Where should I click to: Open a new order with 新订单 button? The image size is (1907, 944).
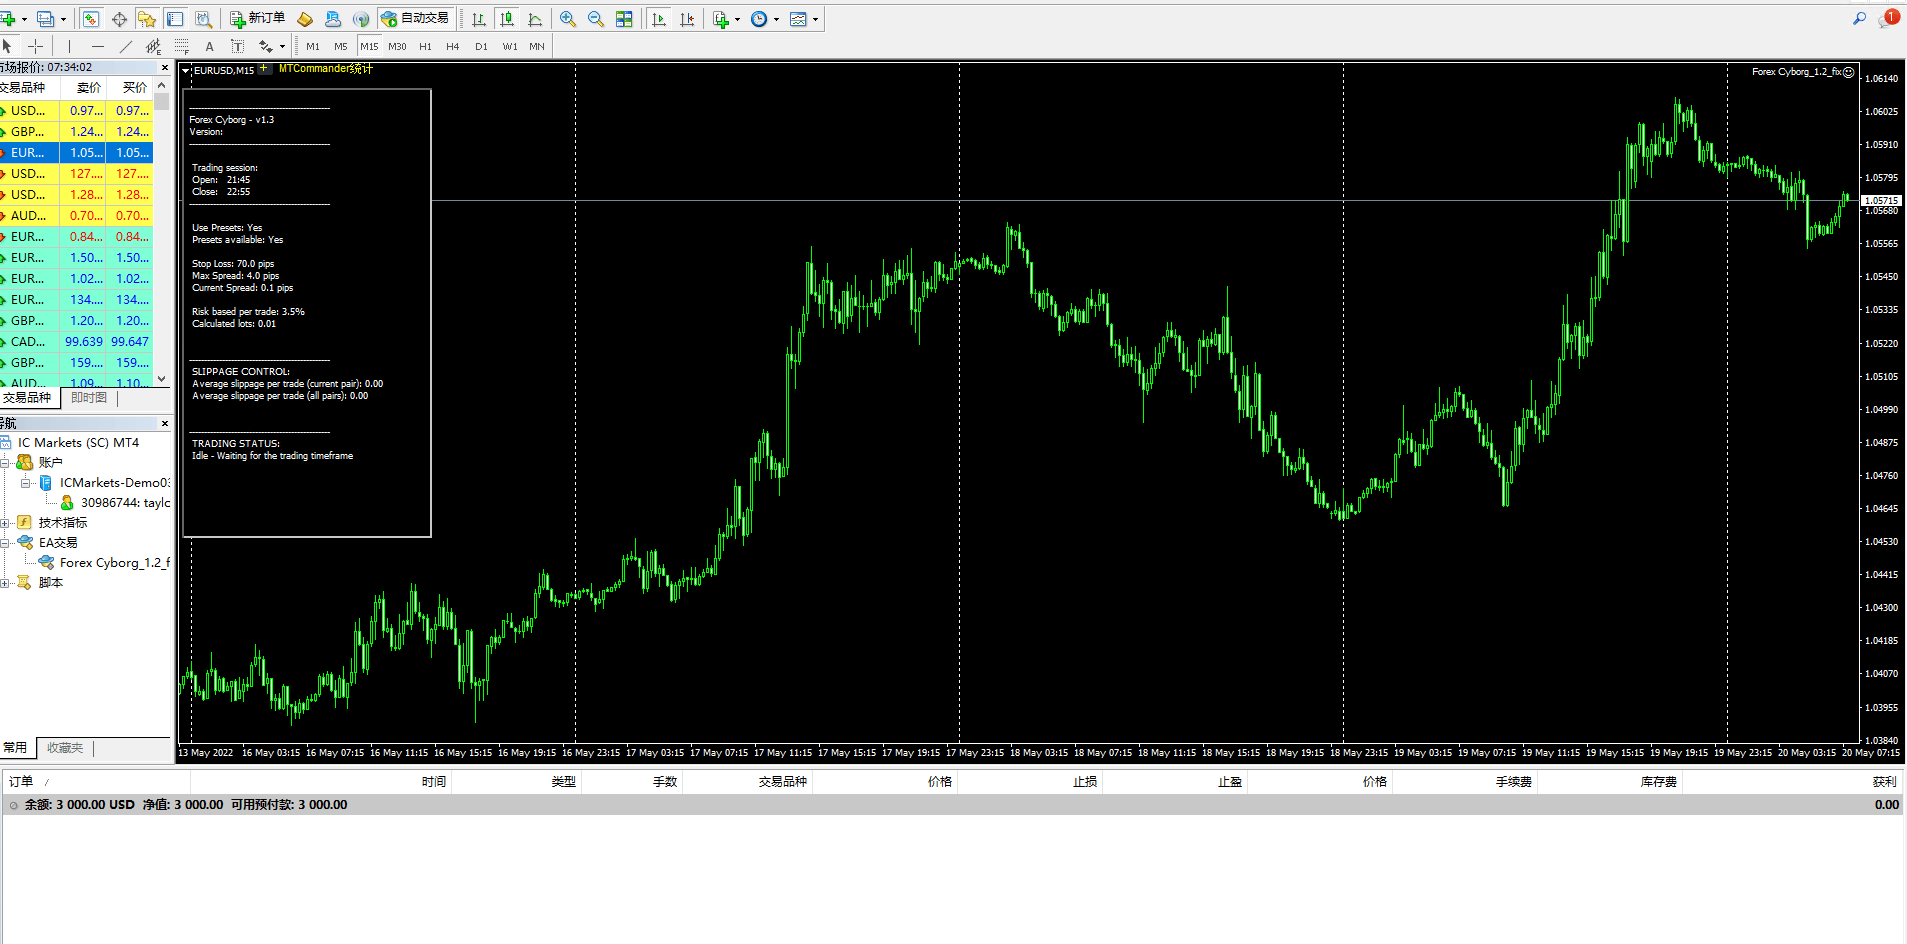(x=258, y=18)
